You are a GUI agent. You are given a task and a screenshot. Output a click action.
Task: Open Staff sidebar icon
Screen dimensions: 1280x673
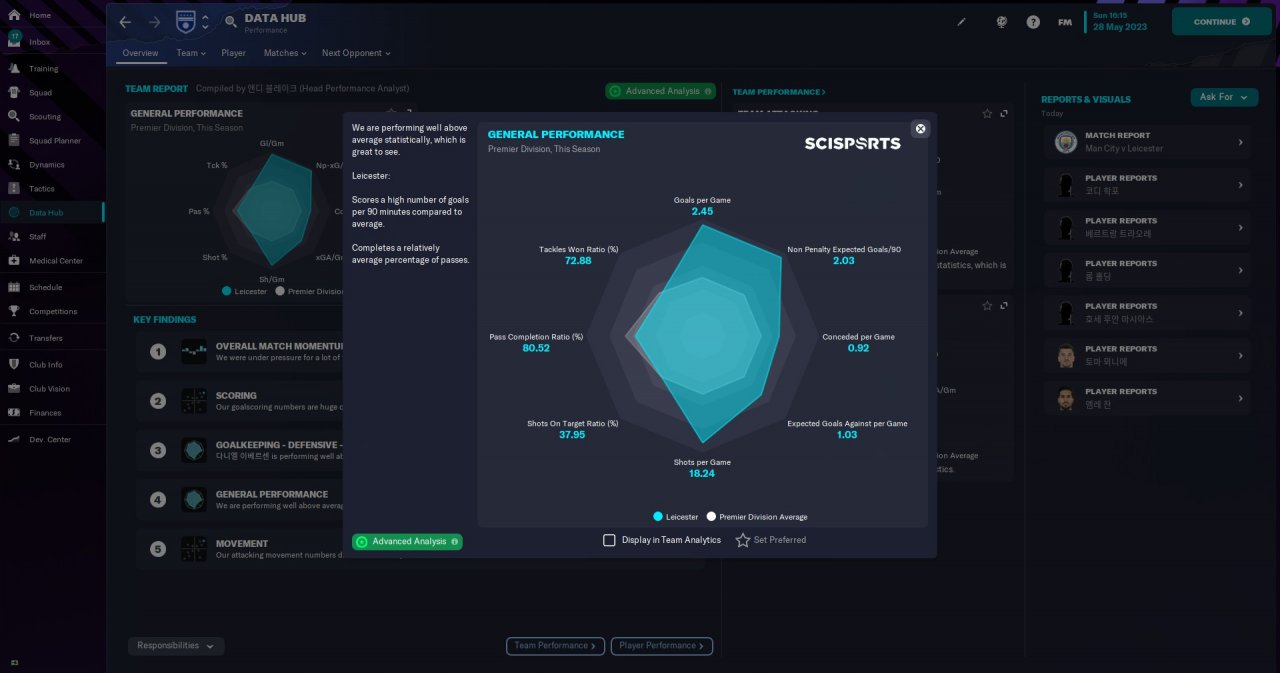14,237
